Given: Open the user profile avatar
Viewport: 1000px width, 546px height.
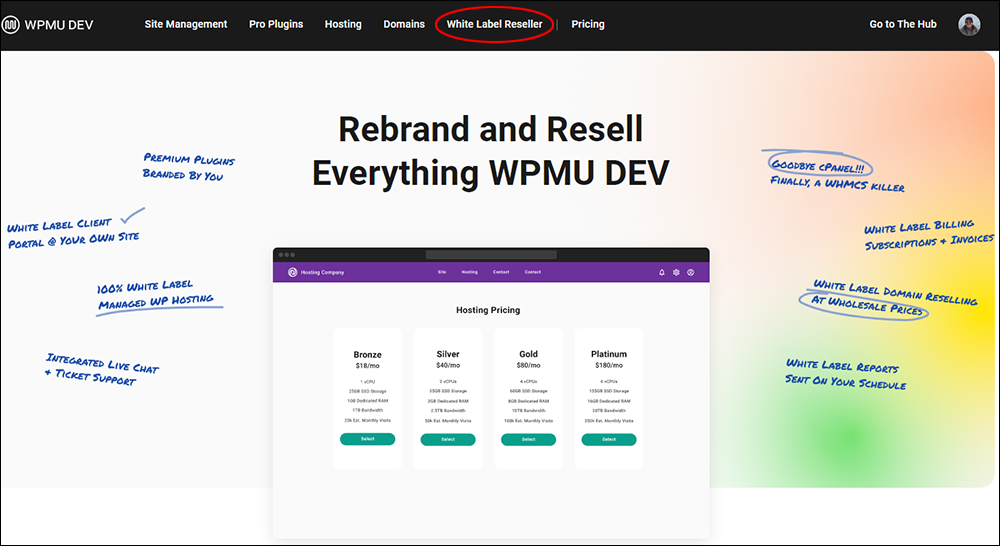Looking at the screenshot, I should click(x=968, y=25).
